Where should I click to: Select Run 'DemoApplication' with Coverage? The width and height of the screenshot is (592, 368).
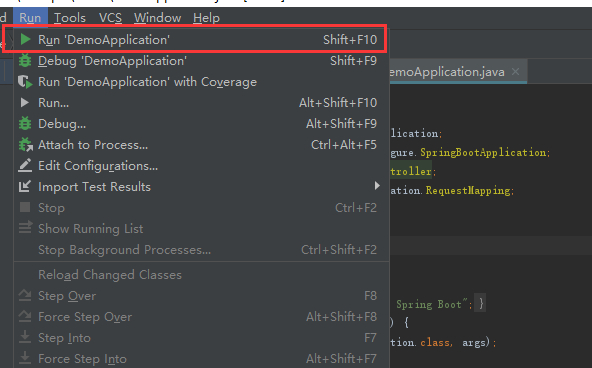202,82
